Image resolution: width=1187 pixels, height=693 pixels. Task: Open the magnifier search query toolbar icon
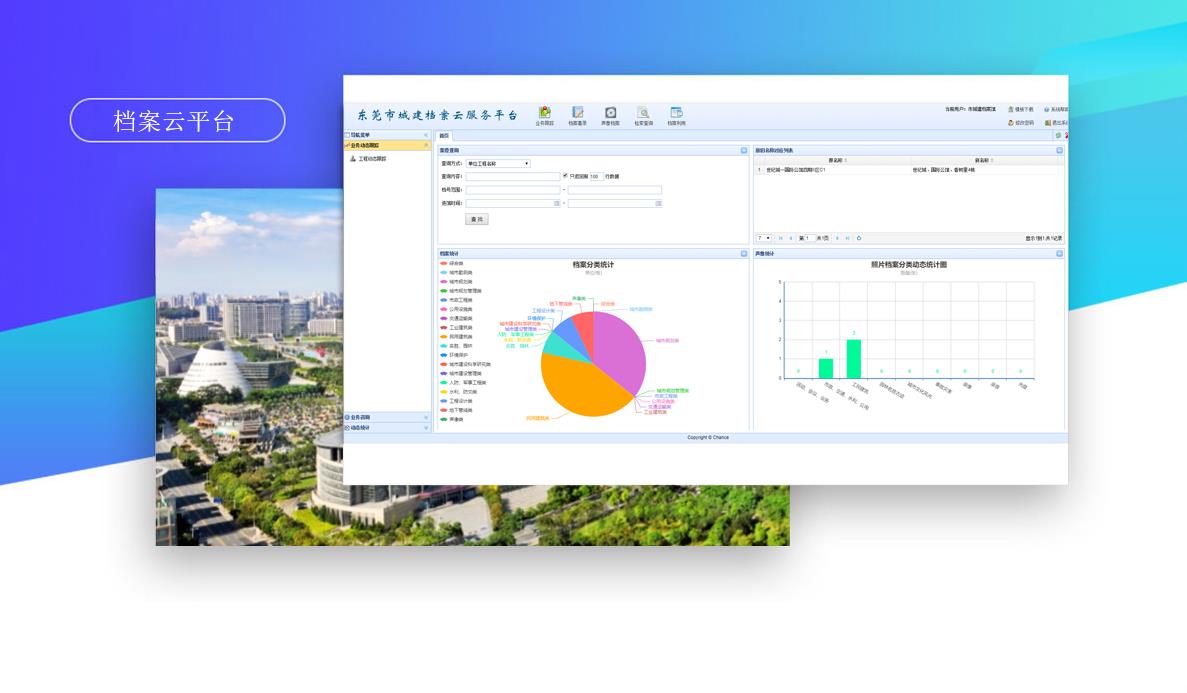643,115
